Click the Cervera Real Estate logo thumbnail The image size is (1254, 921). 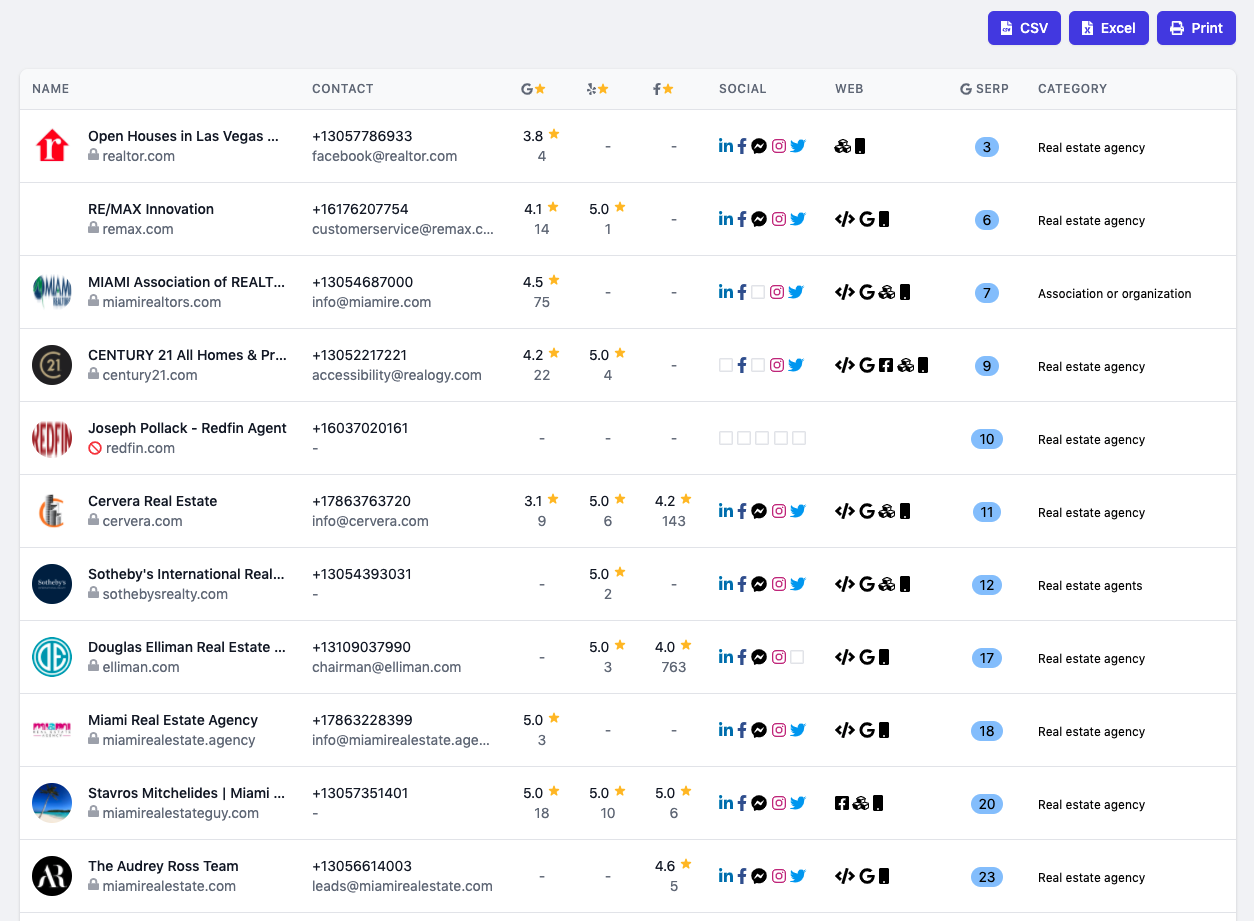tap(52, 511)
